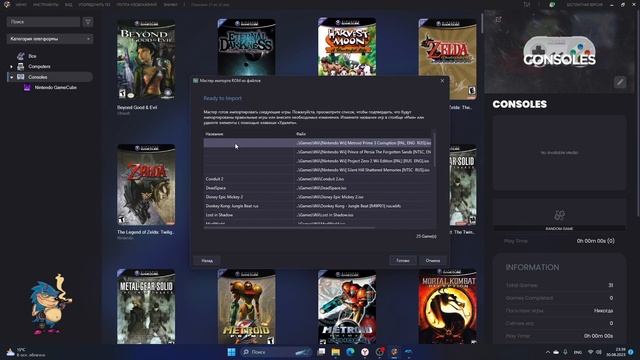
Task: Click the cloud icon in system tray
Action: tap(556, 352)
